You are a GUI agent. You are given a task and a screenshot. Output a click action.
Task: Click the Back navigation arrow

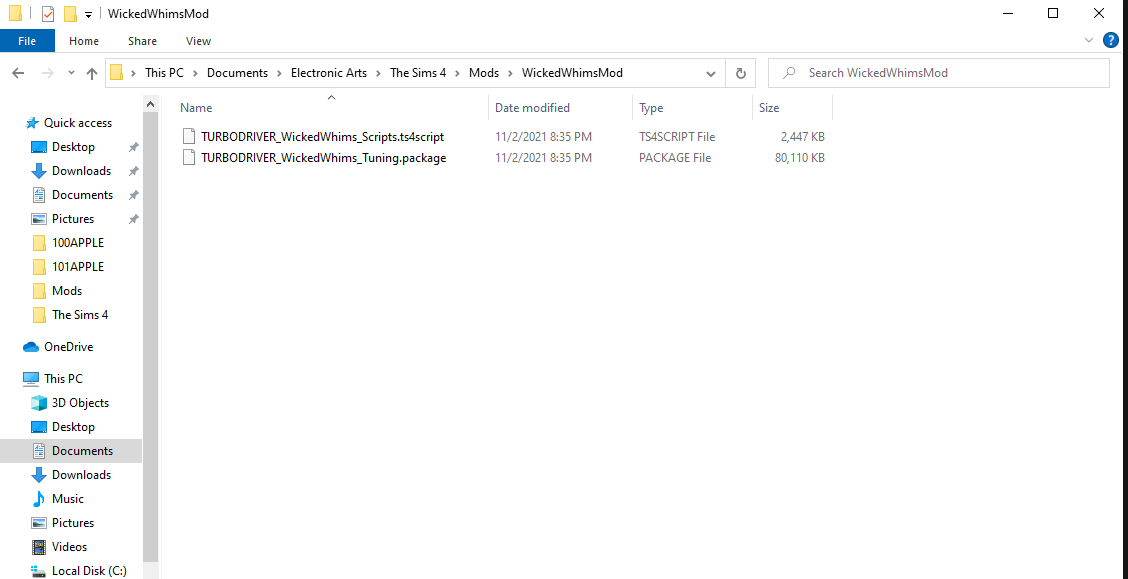pyautogui.click(x=19, y=73)
